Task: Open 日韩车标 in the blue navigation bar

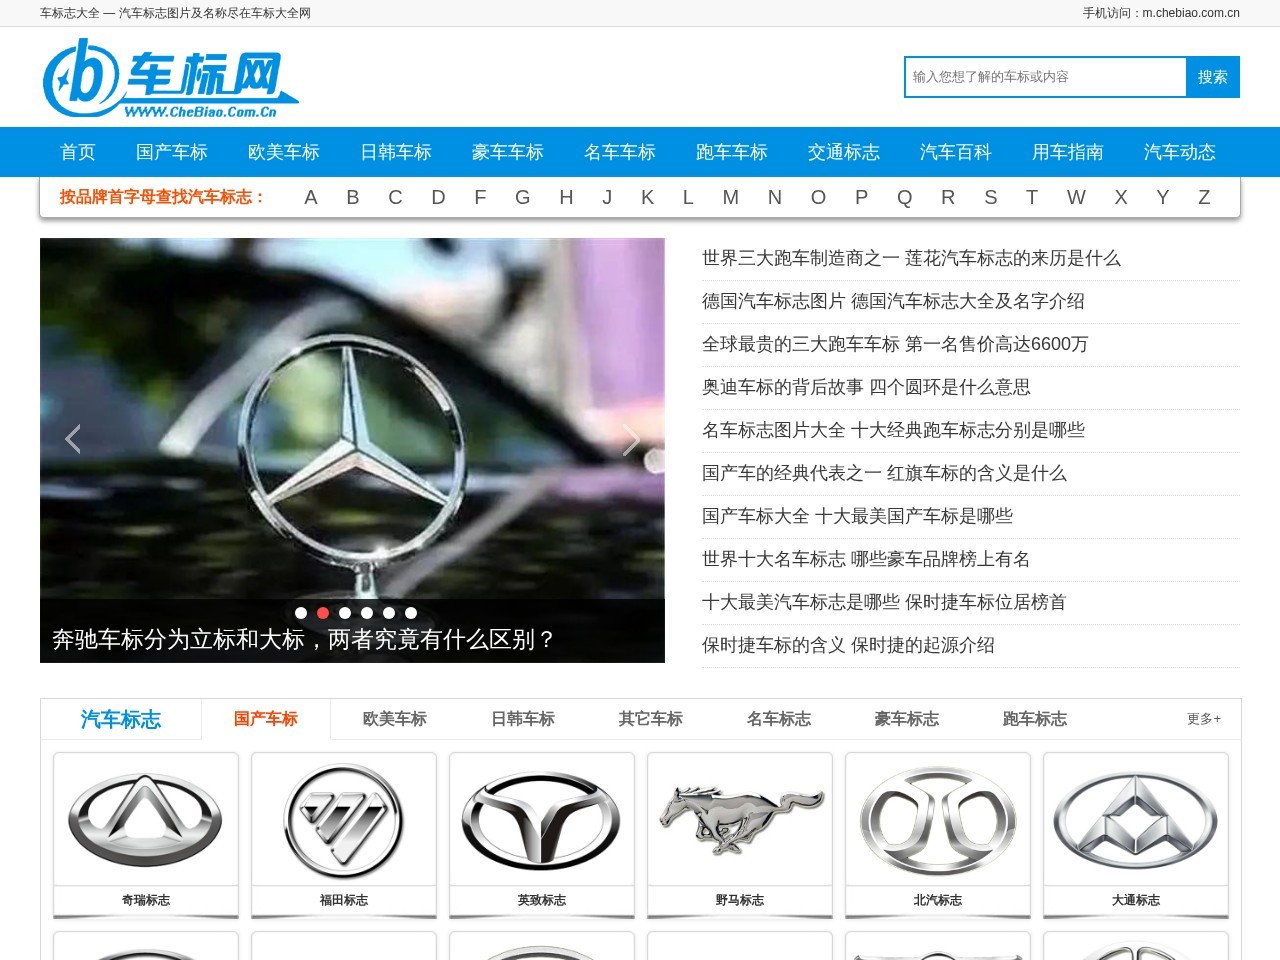Action: point(396,152)
